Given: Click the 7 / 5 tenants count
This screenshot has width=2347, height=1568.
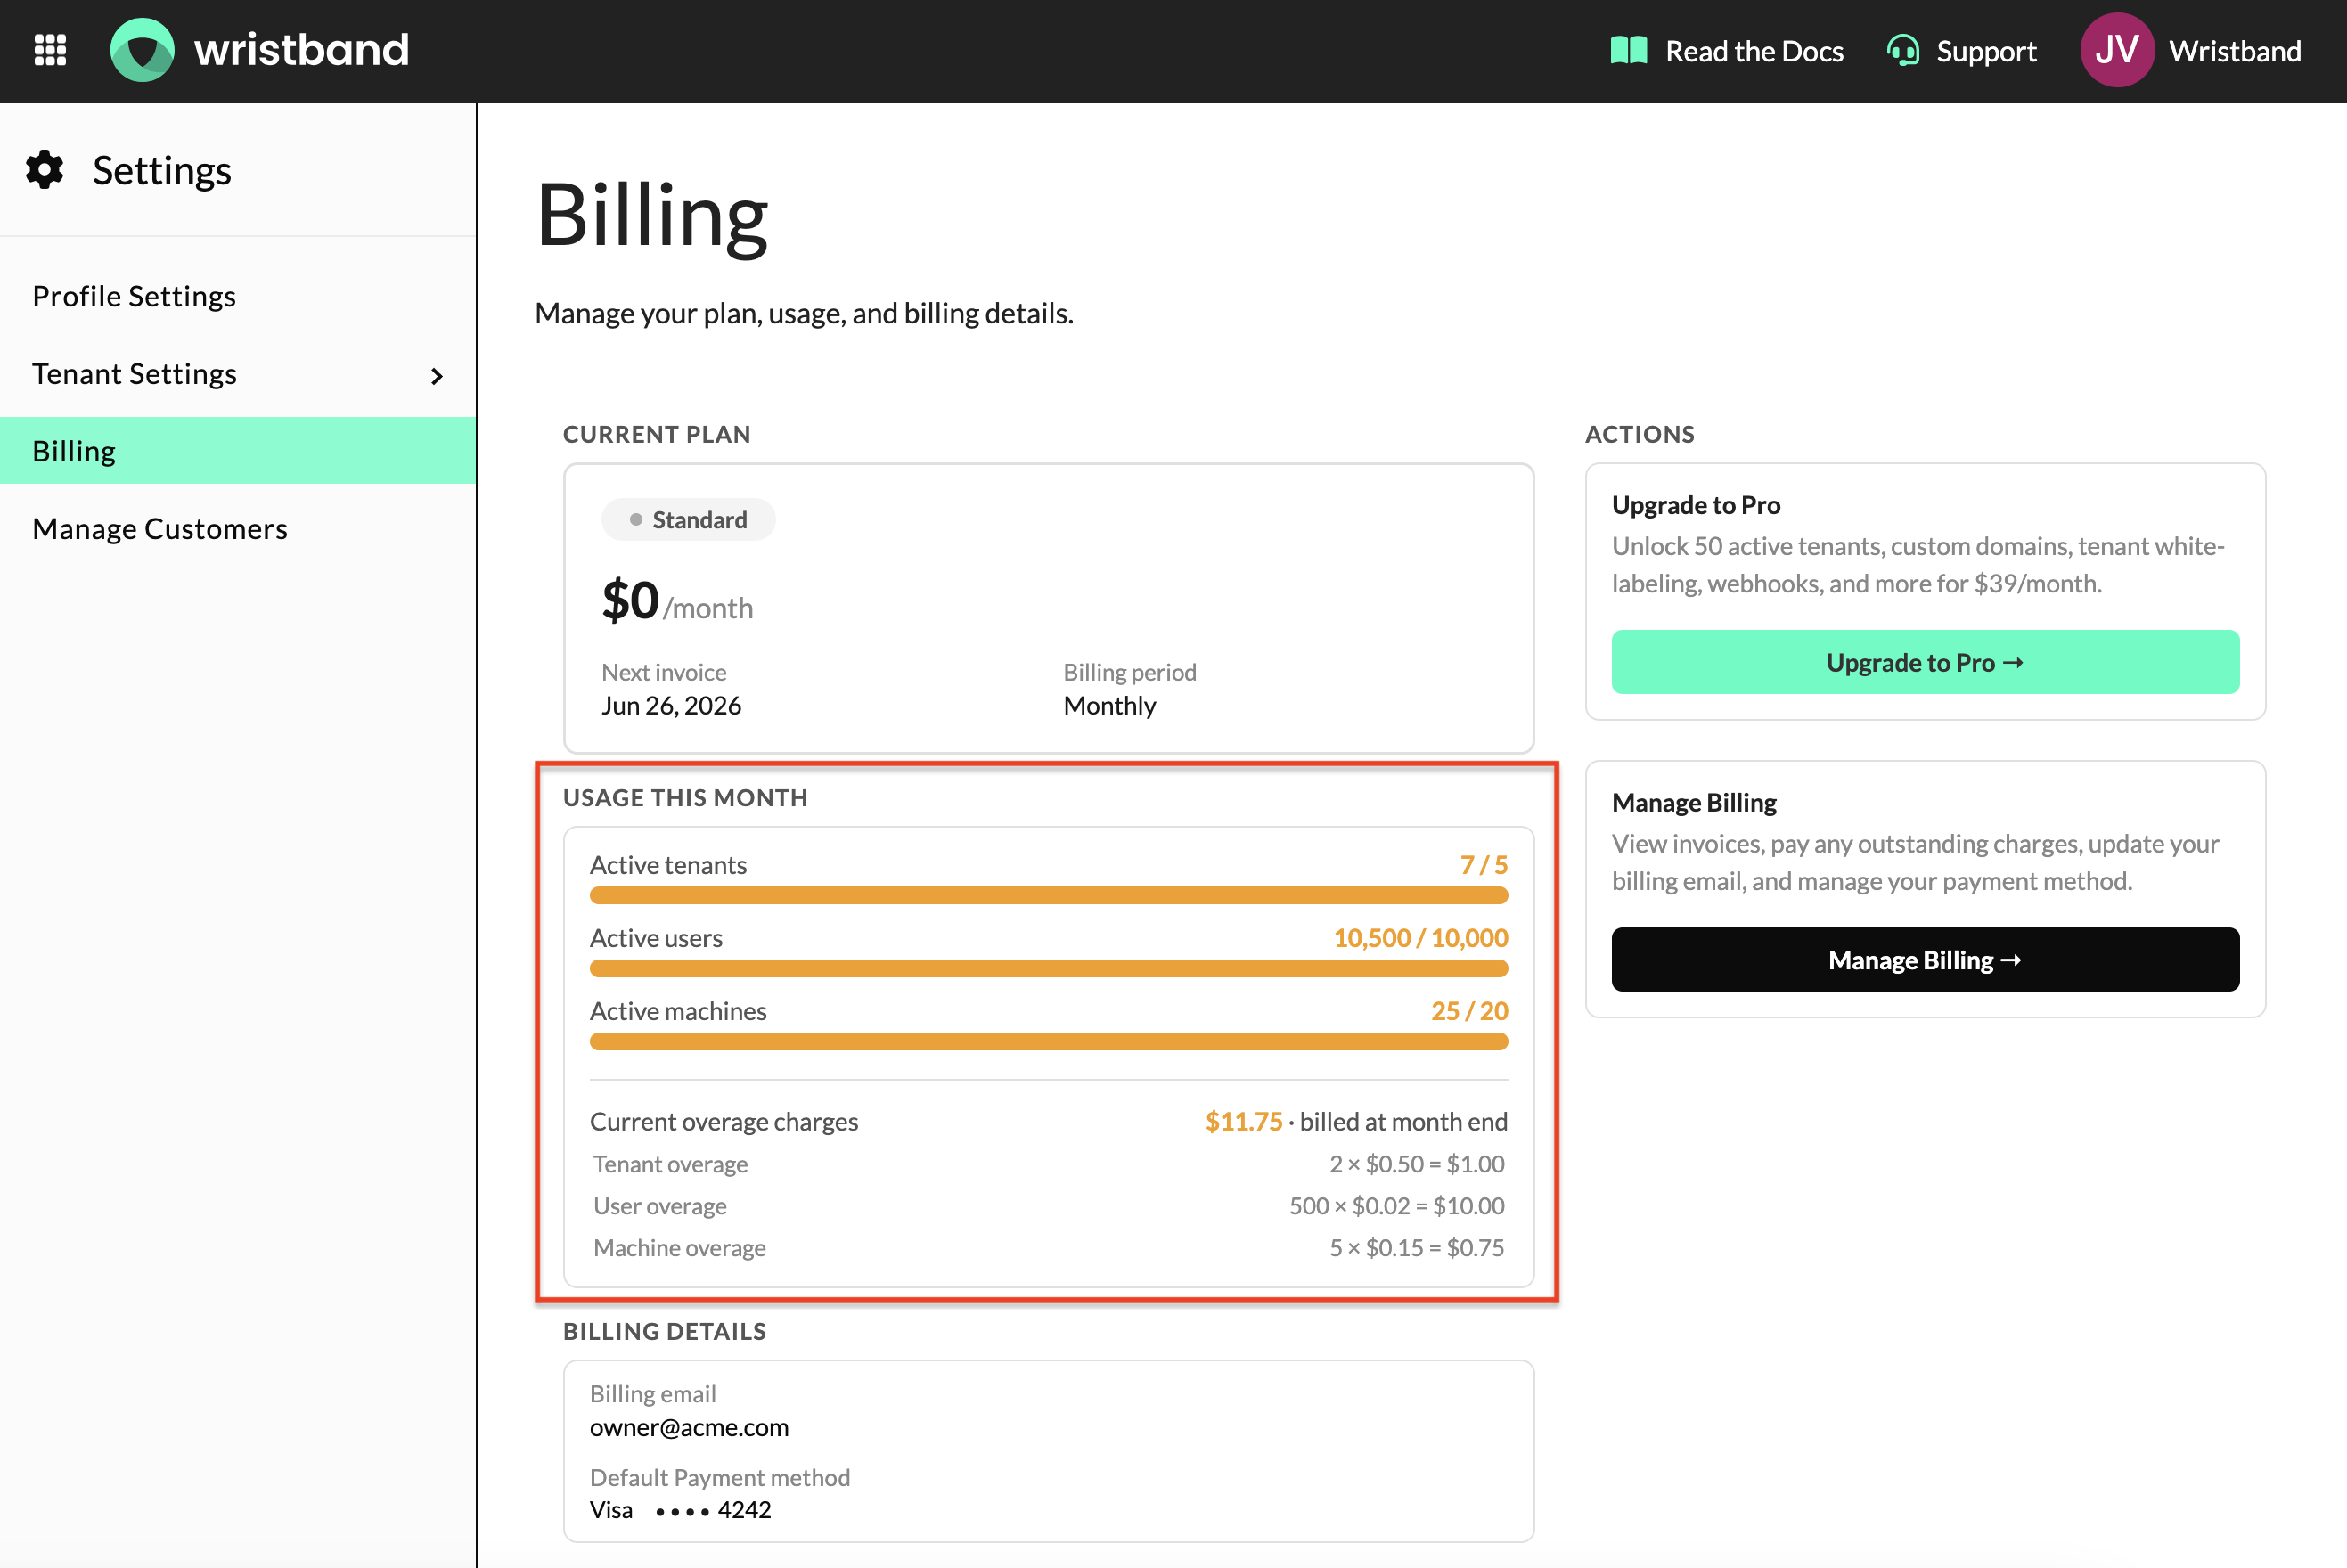Looking at the screenshot, I should pyautogui.click(x=1483, y=865).
